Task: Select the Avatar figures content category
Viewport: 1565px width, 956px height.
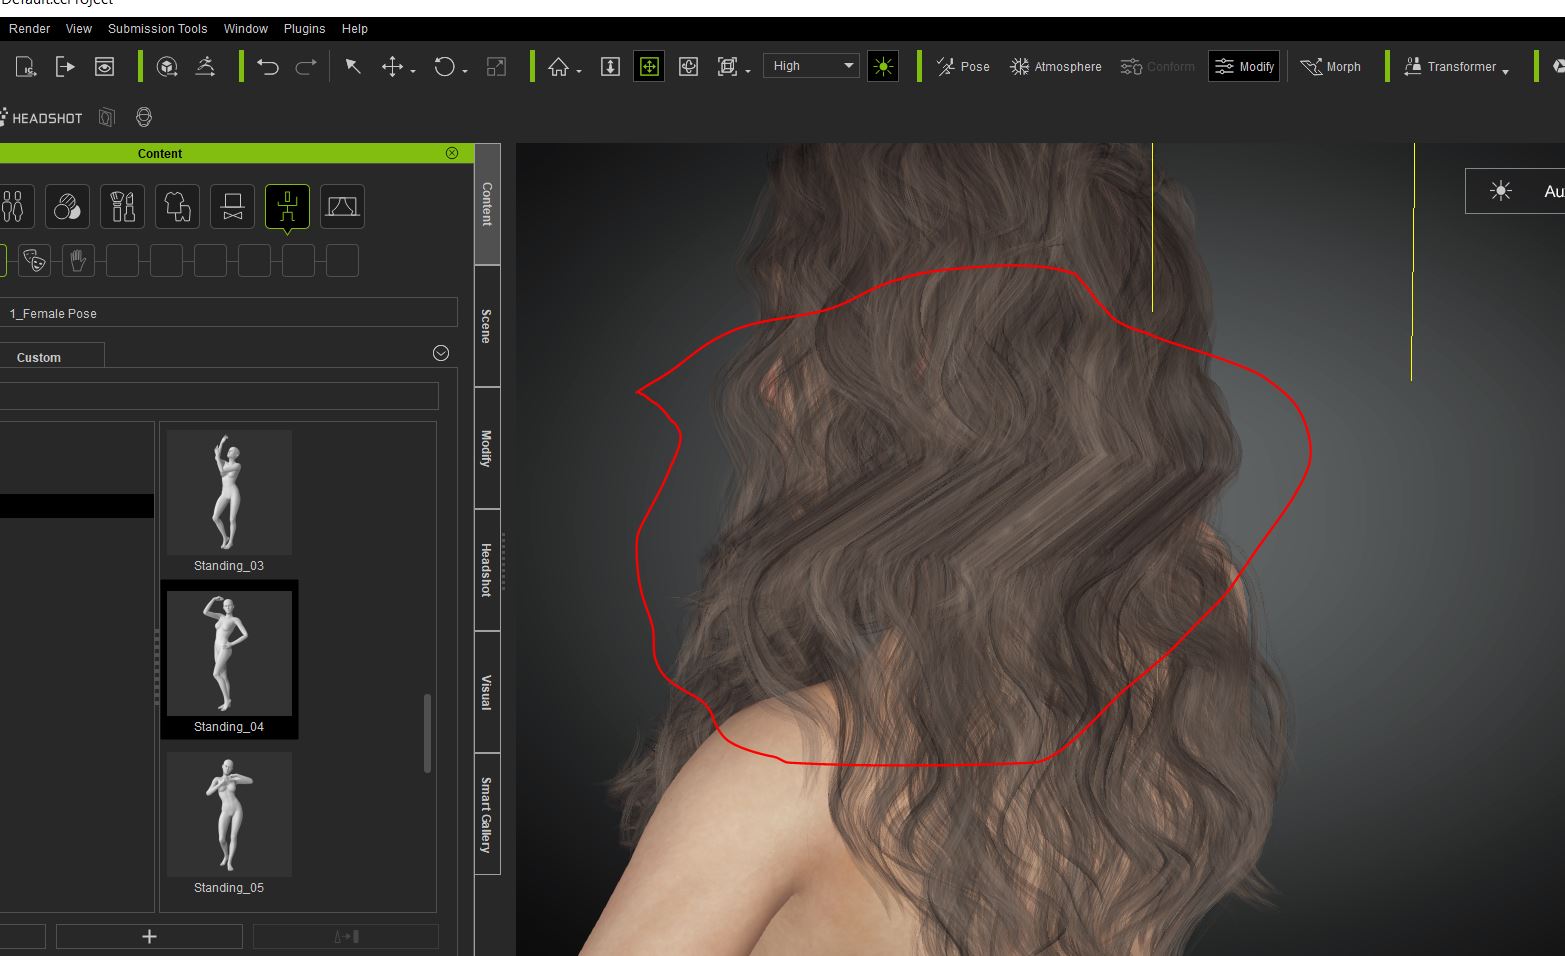Action: pyautogui.click(x=13, y=207)
